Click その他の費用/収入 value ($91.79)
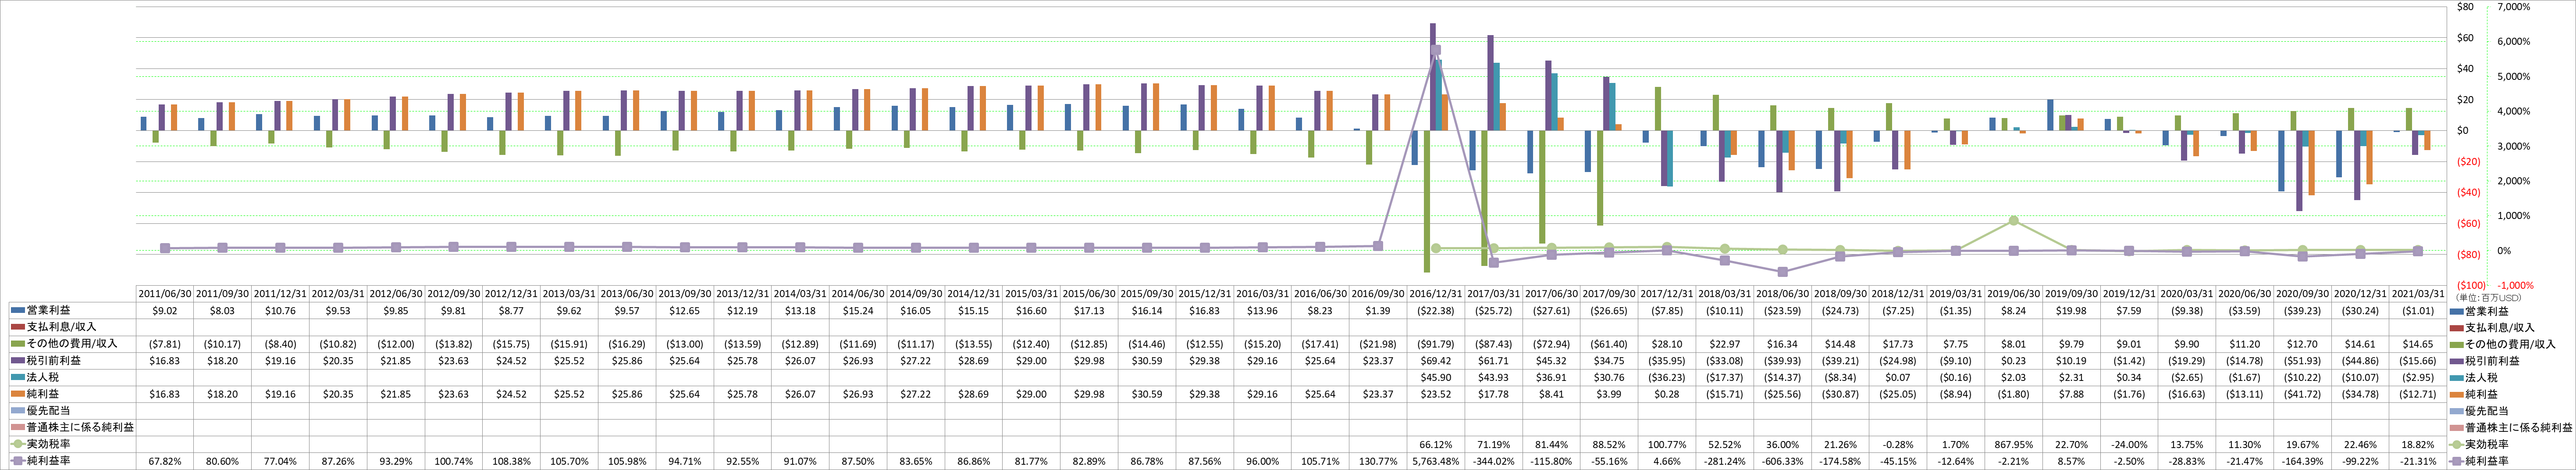This screenshot has height=470, width=2576. (x=1436, y=344)
